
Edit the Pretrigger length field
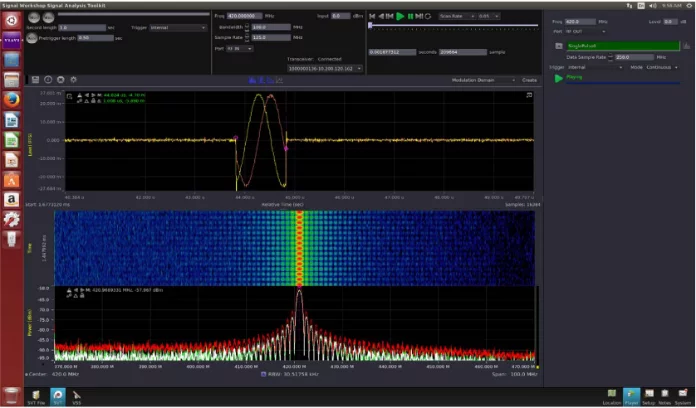pos(95,38)
